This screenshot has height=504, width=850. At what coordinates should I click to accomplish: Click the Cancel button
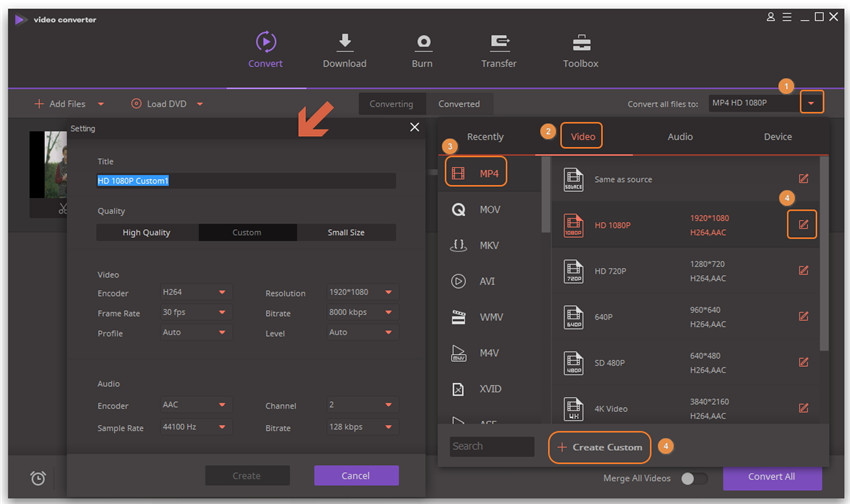[x=356, y=475]
